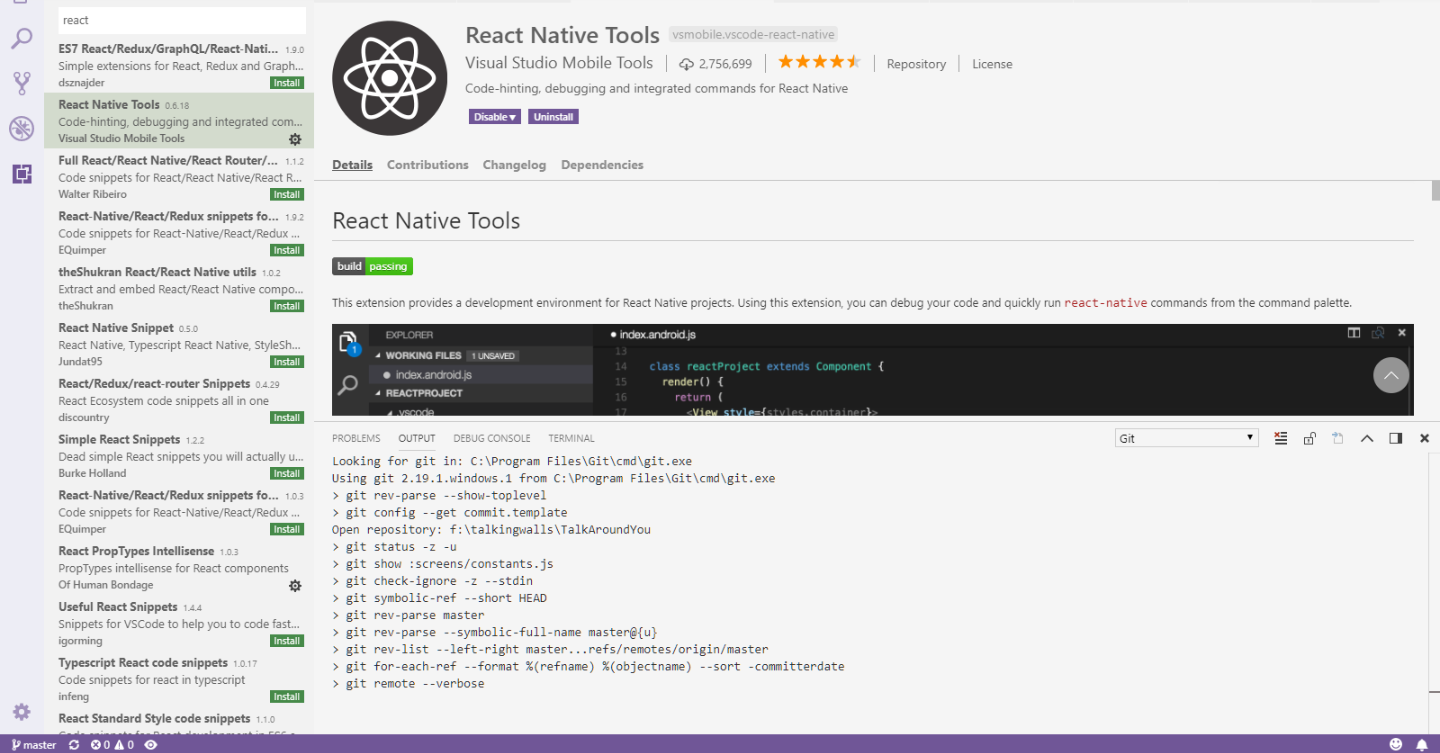This screenshot has width=1440, height=753.
Task: Open the Source Control view
Action: point(21,84)
